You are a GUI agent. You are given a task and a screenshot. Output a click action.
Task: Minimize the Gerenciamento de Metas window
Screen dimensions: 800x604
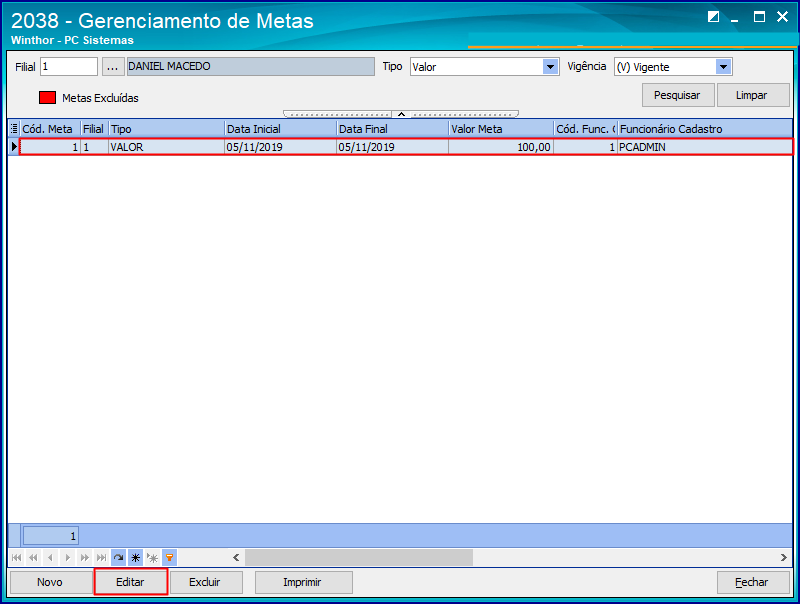(x=735, y=18)
